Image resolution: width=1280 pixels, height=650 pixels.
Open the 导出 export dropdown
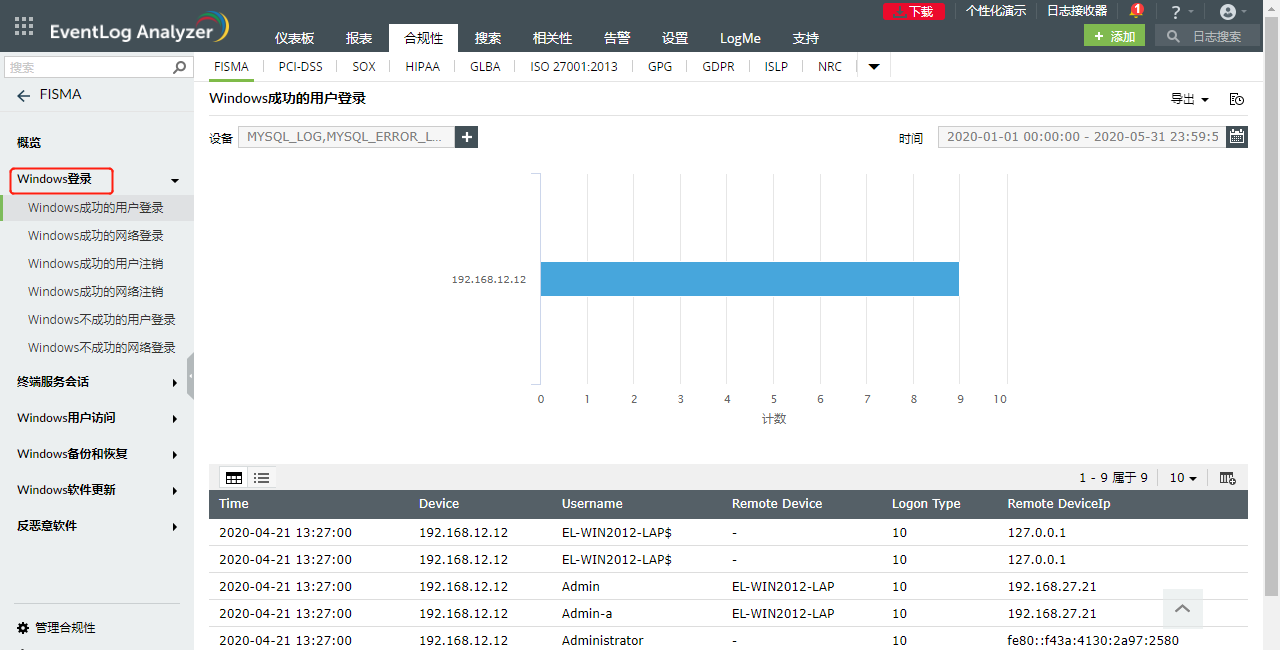(x=1189, y=99)
